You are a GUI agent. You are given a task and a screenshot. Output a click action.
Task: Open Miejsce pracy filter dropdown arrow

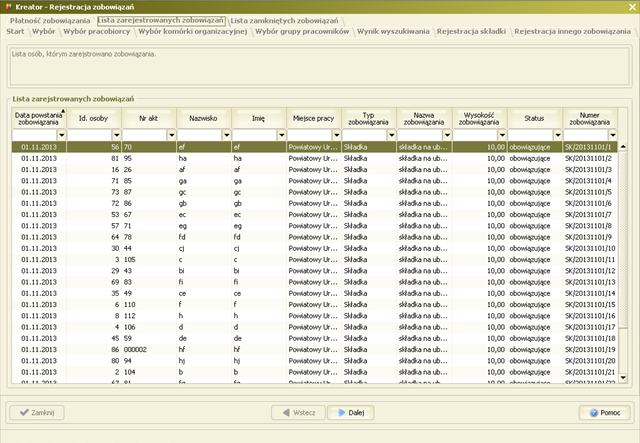pos(337,135)
